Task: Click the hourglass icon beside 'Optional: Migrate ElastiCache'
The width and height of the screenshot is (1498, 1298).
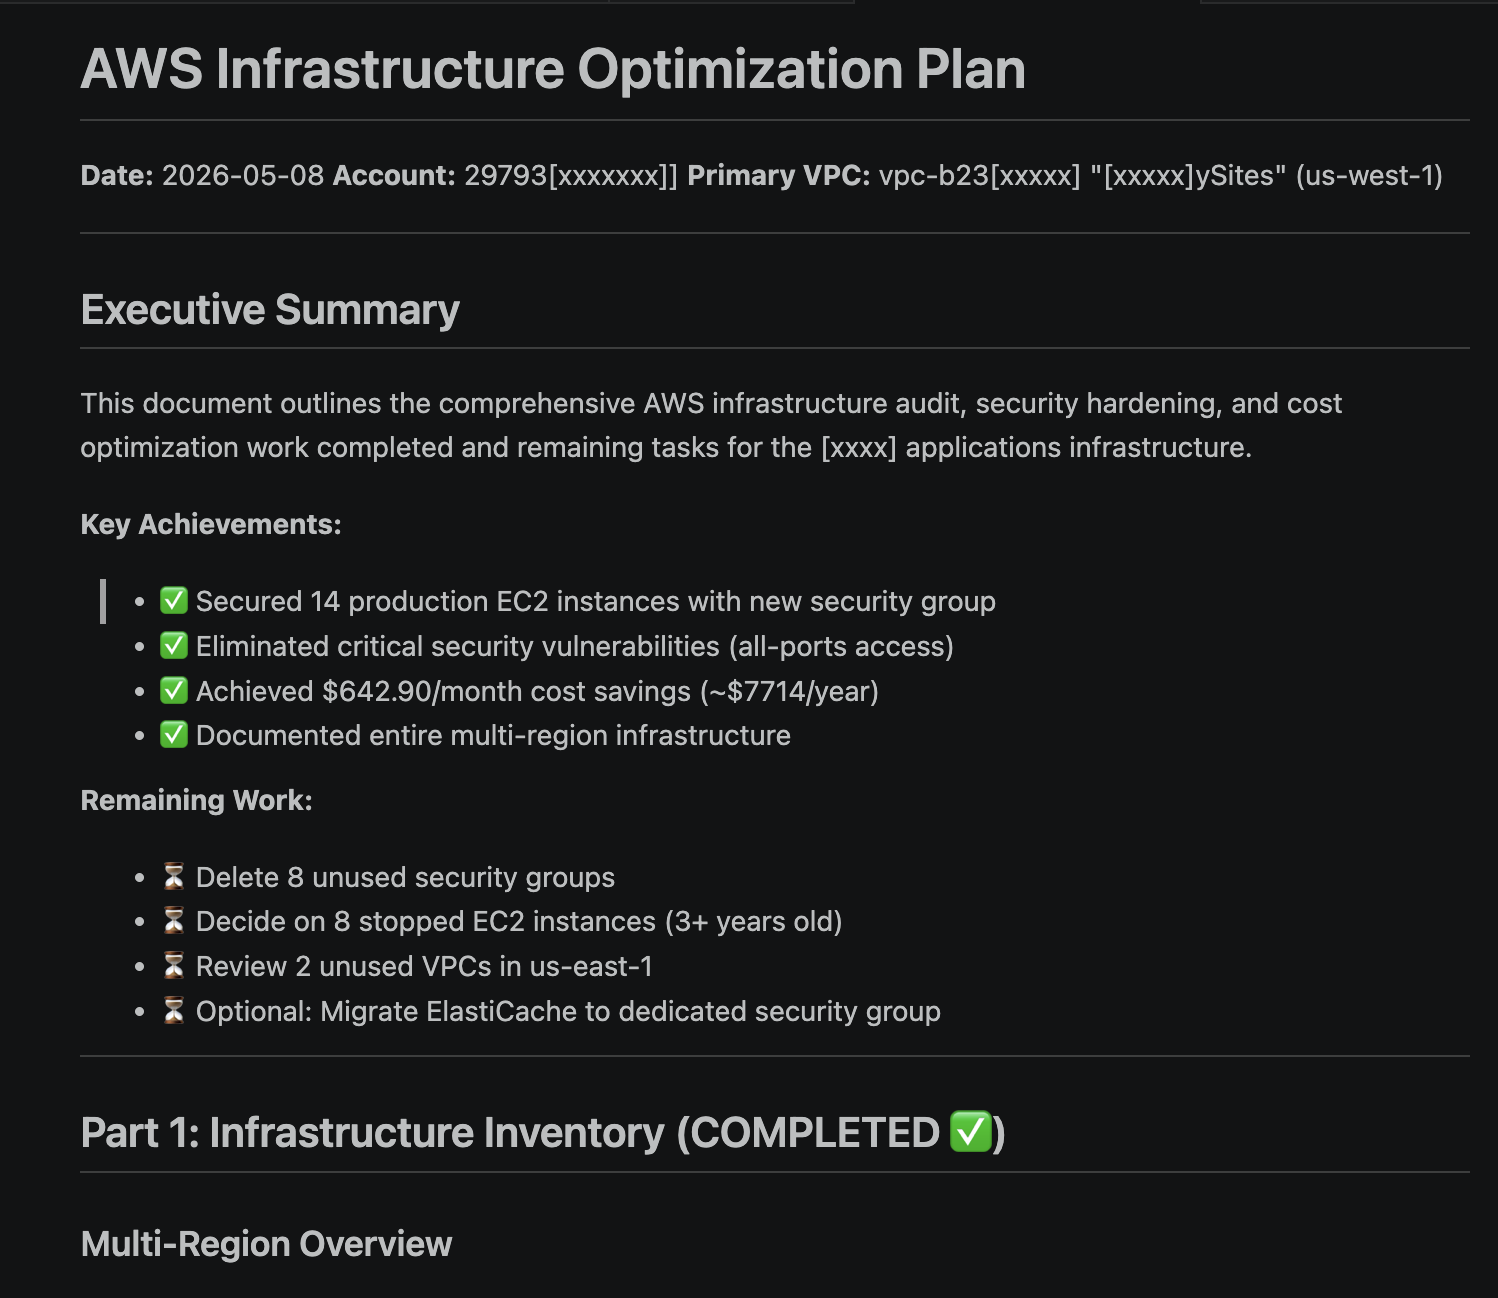Action: coord(174,1011)
